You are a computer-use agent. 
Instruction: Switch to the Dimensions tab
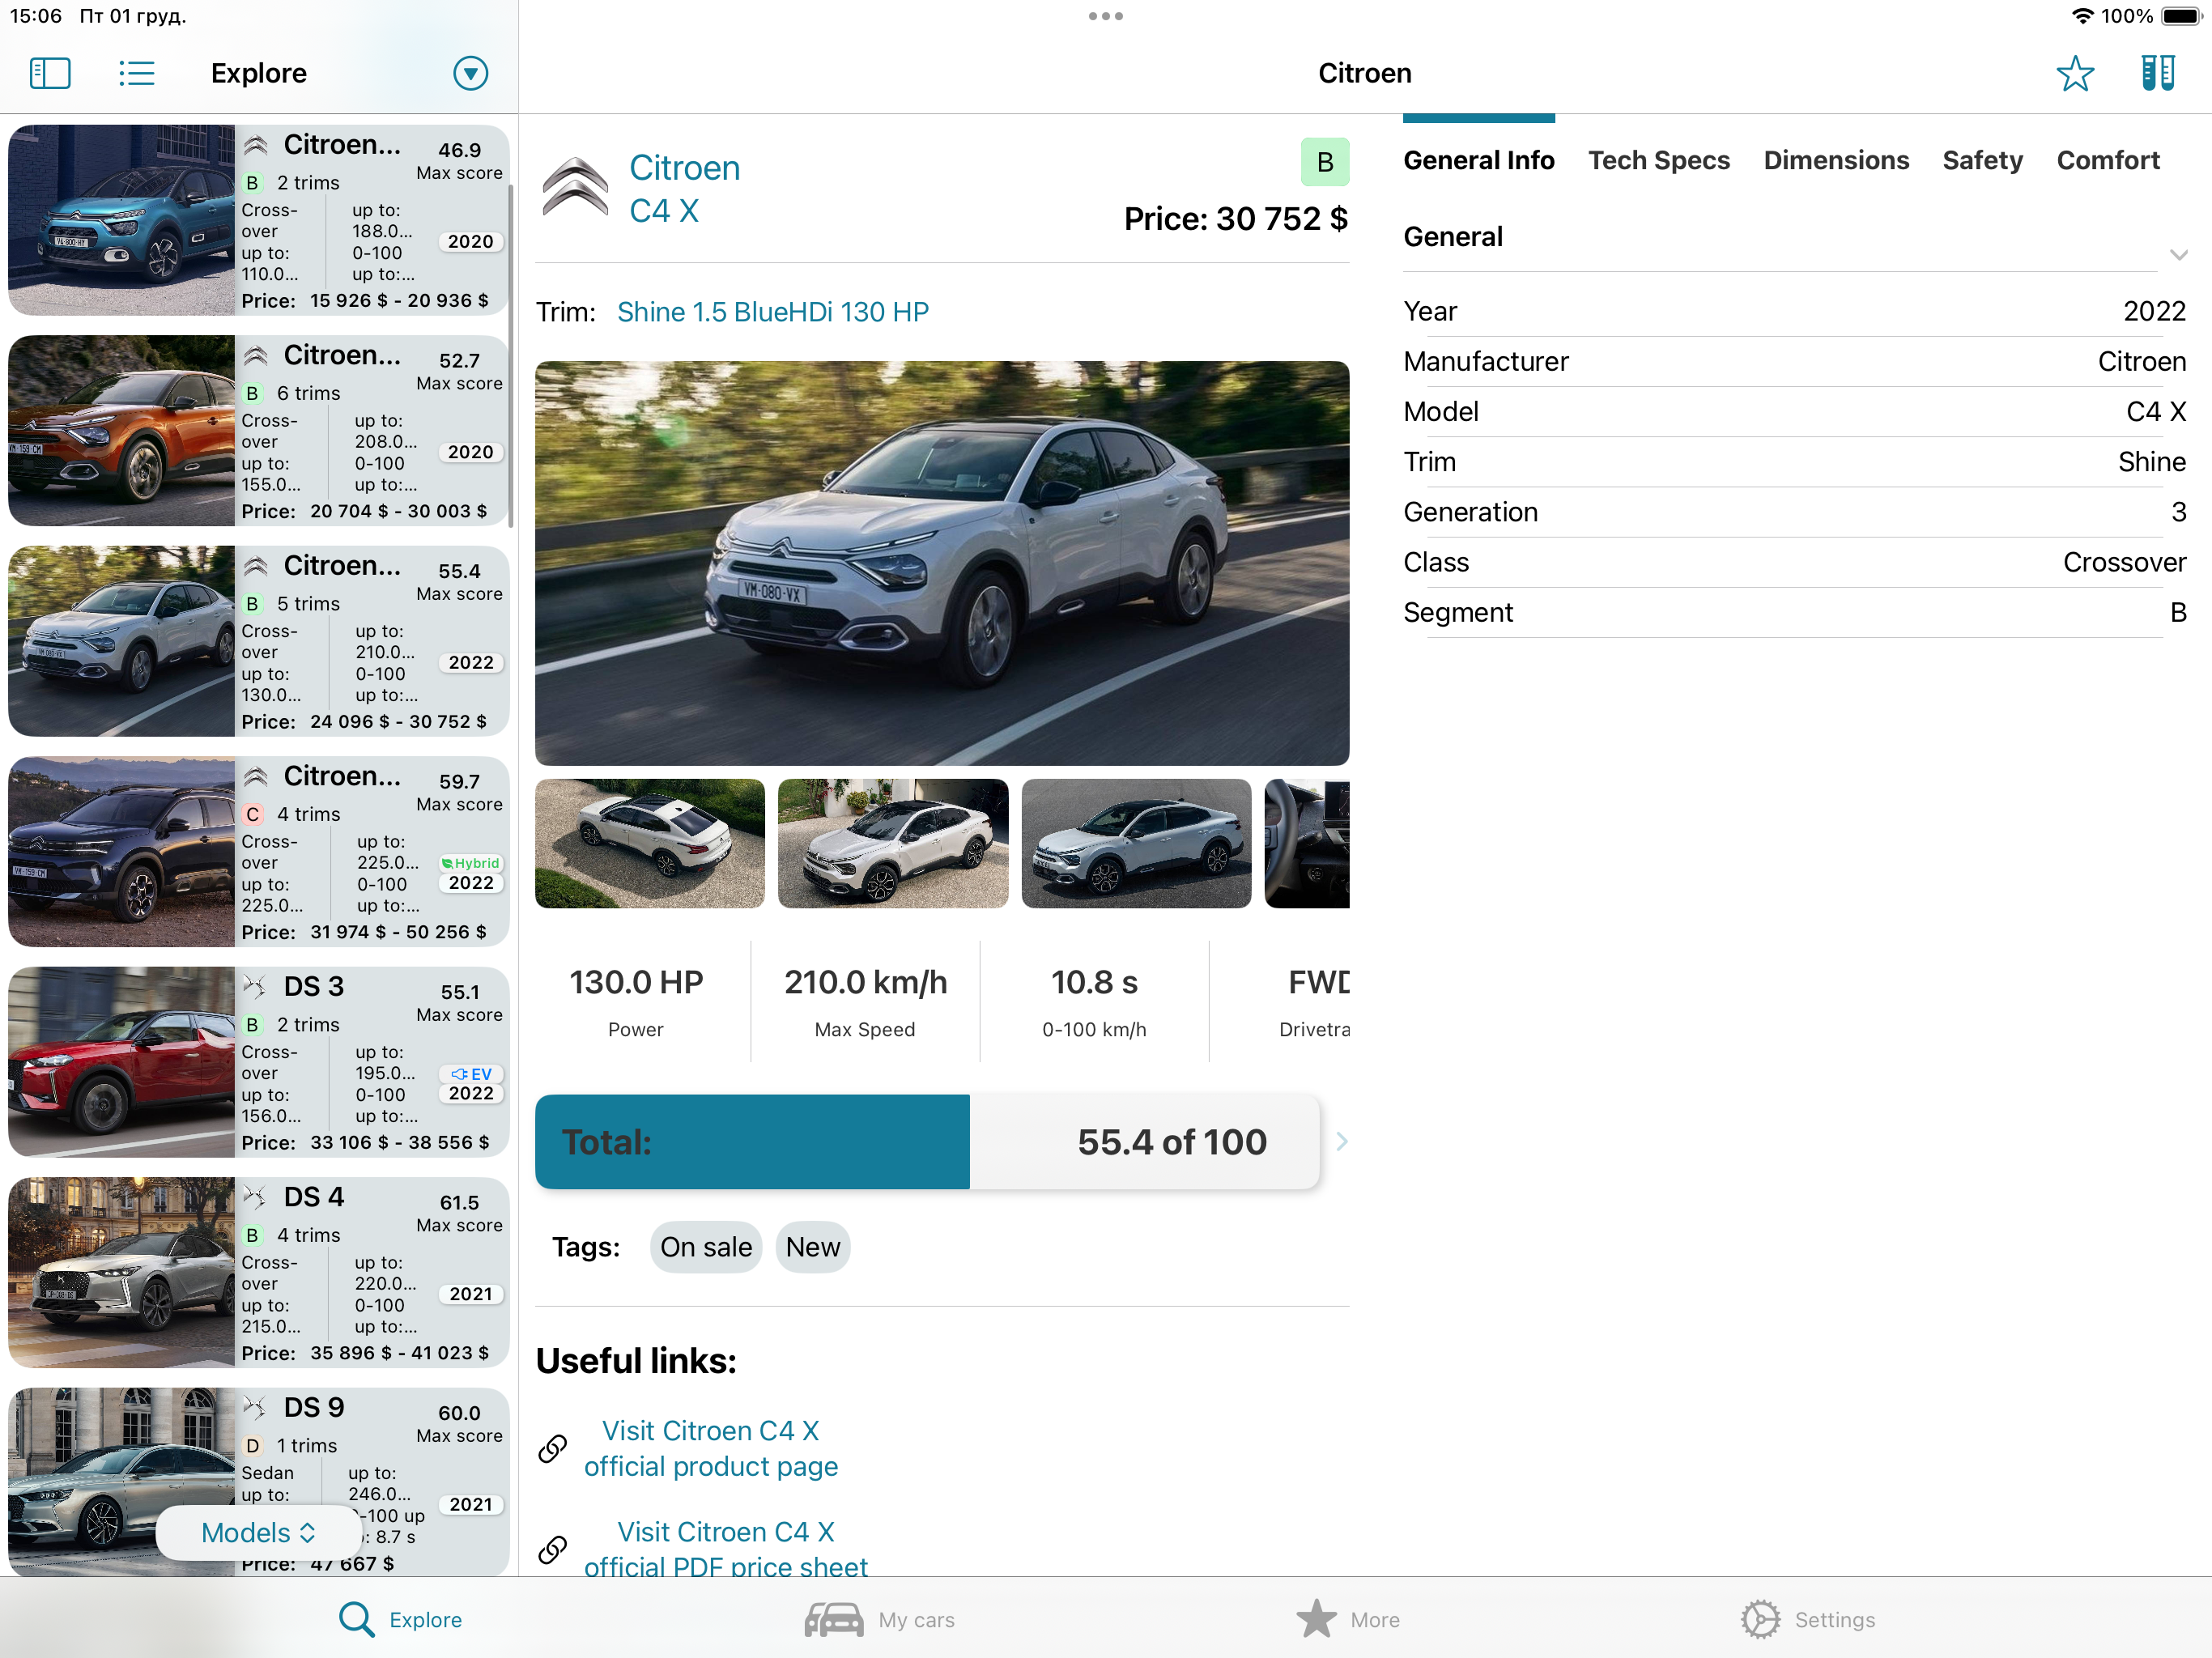click(x=1835, y=160)
